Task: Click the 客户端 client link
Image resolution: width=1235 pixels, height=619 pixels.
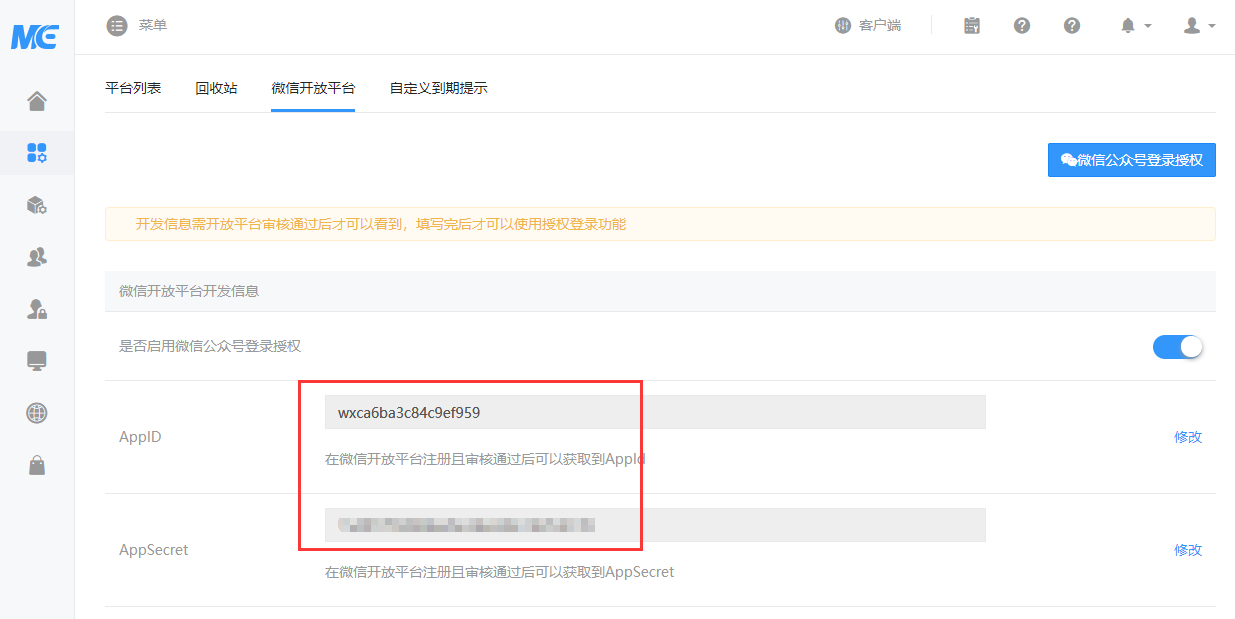Action: [868, 25]
